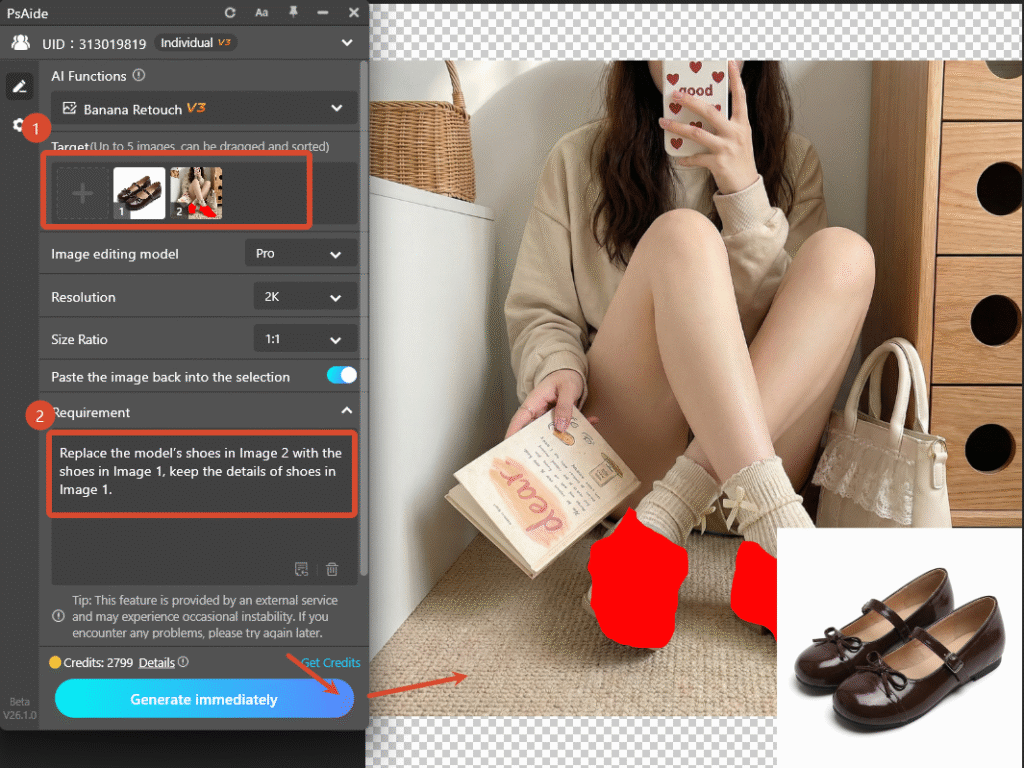This screenshot has height=768, width=1024.
Task: Collapse the Requirement section chevron
Action: tap(346, 410)
